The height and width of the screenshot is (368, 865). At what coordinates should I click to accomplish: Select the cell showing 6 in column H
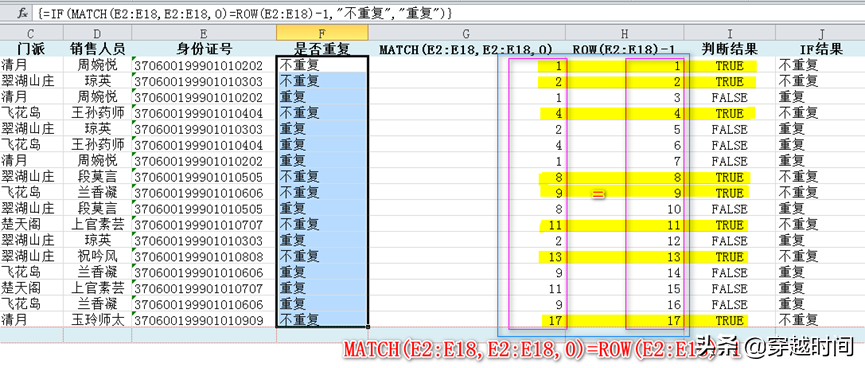(x=624, y=146)
